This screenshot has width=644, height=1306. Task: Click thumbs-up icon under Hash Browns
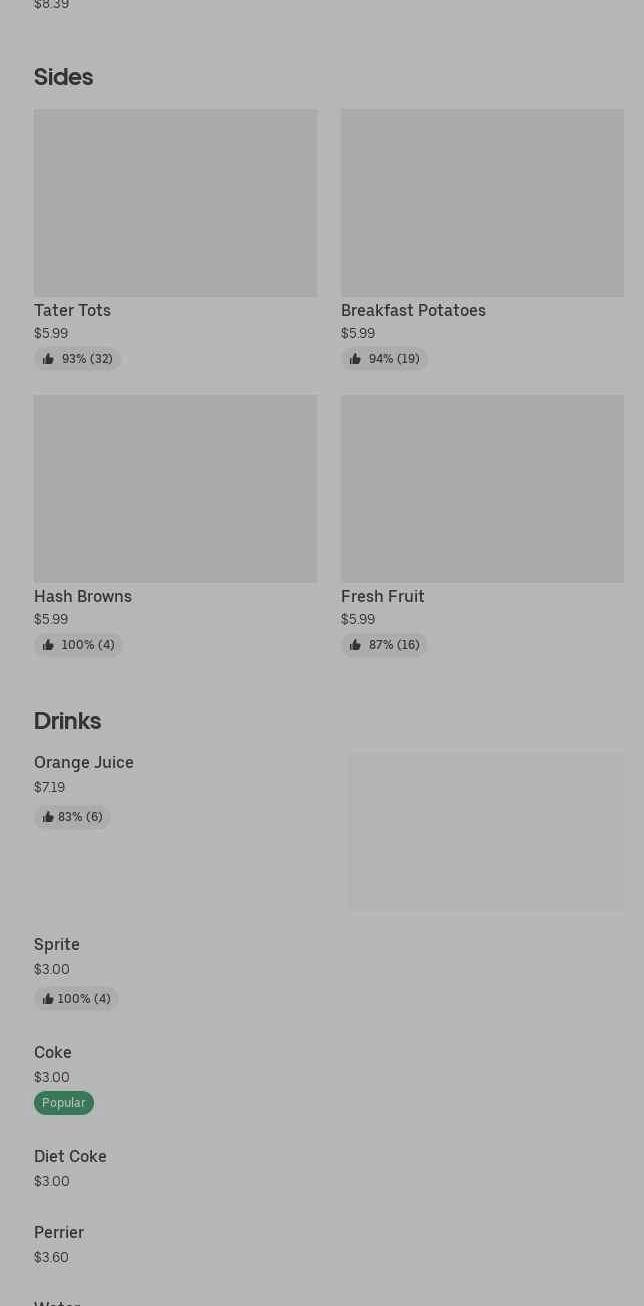tap(48, 645)
